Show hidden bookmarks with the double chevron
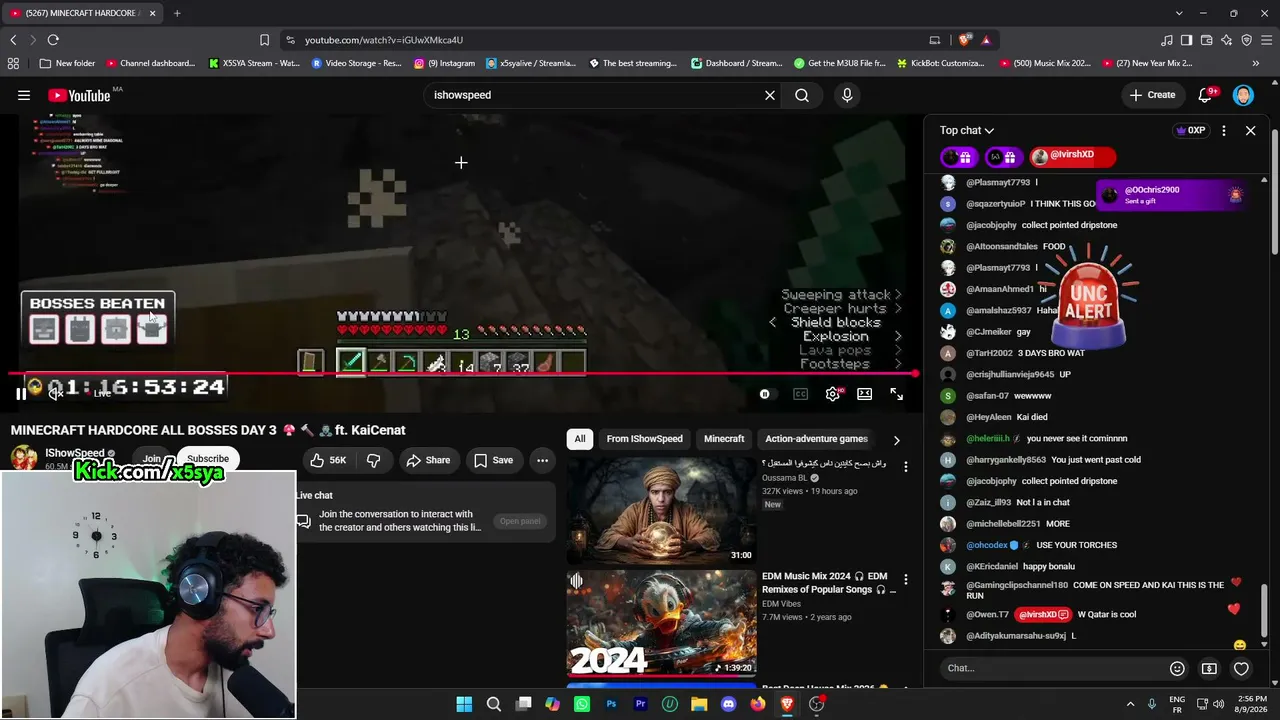This screenshot has width=1280, height=720. coord(1258,63)
